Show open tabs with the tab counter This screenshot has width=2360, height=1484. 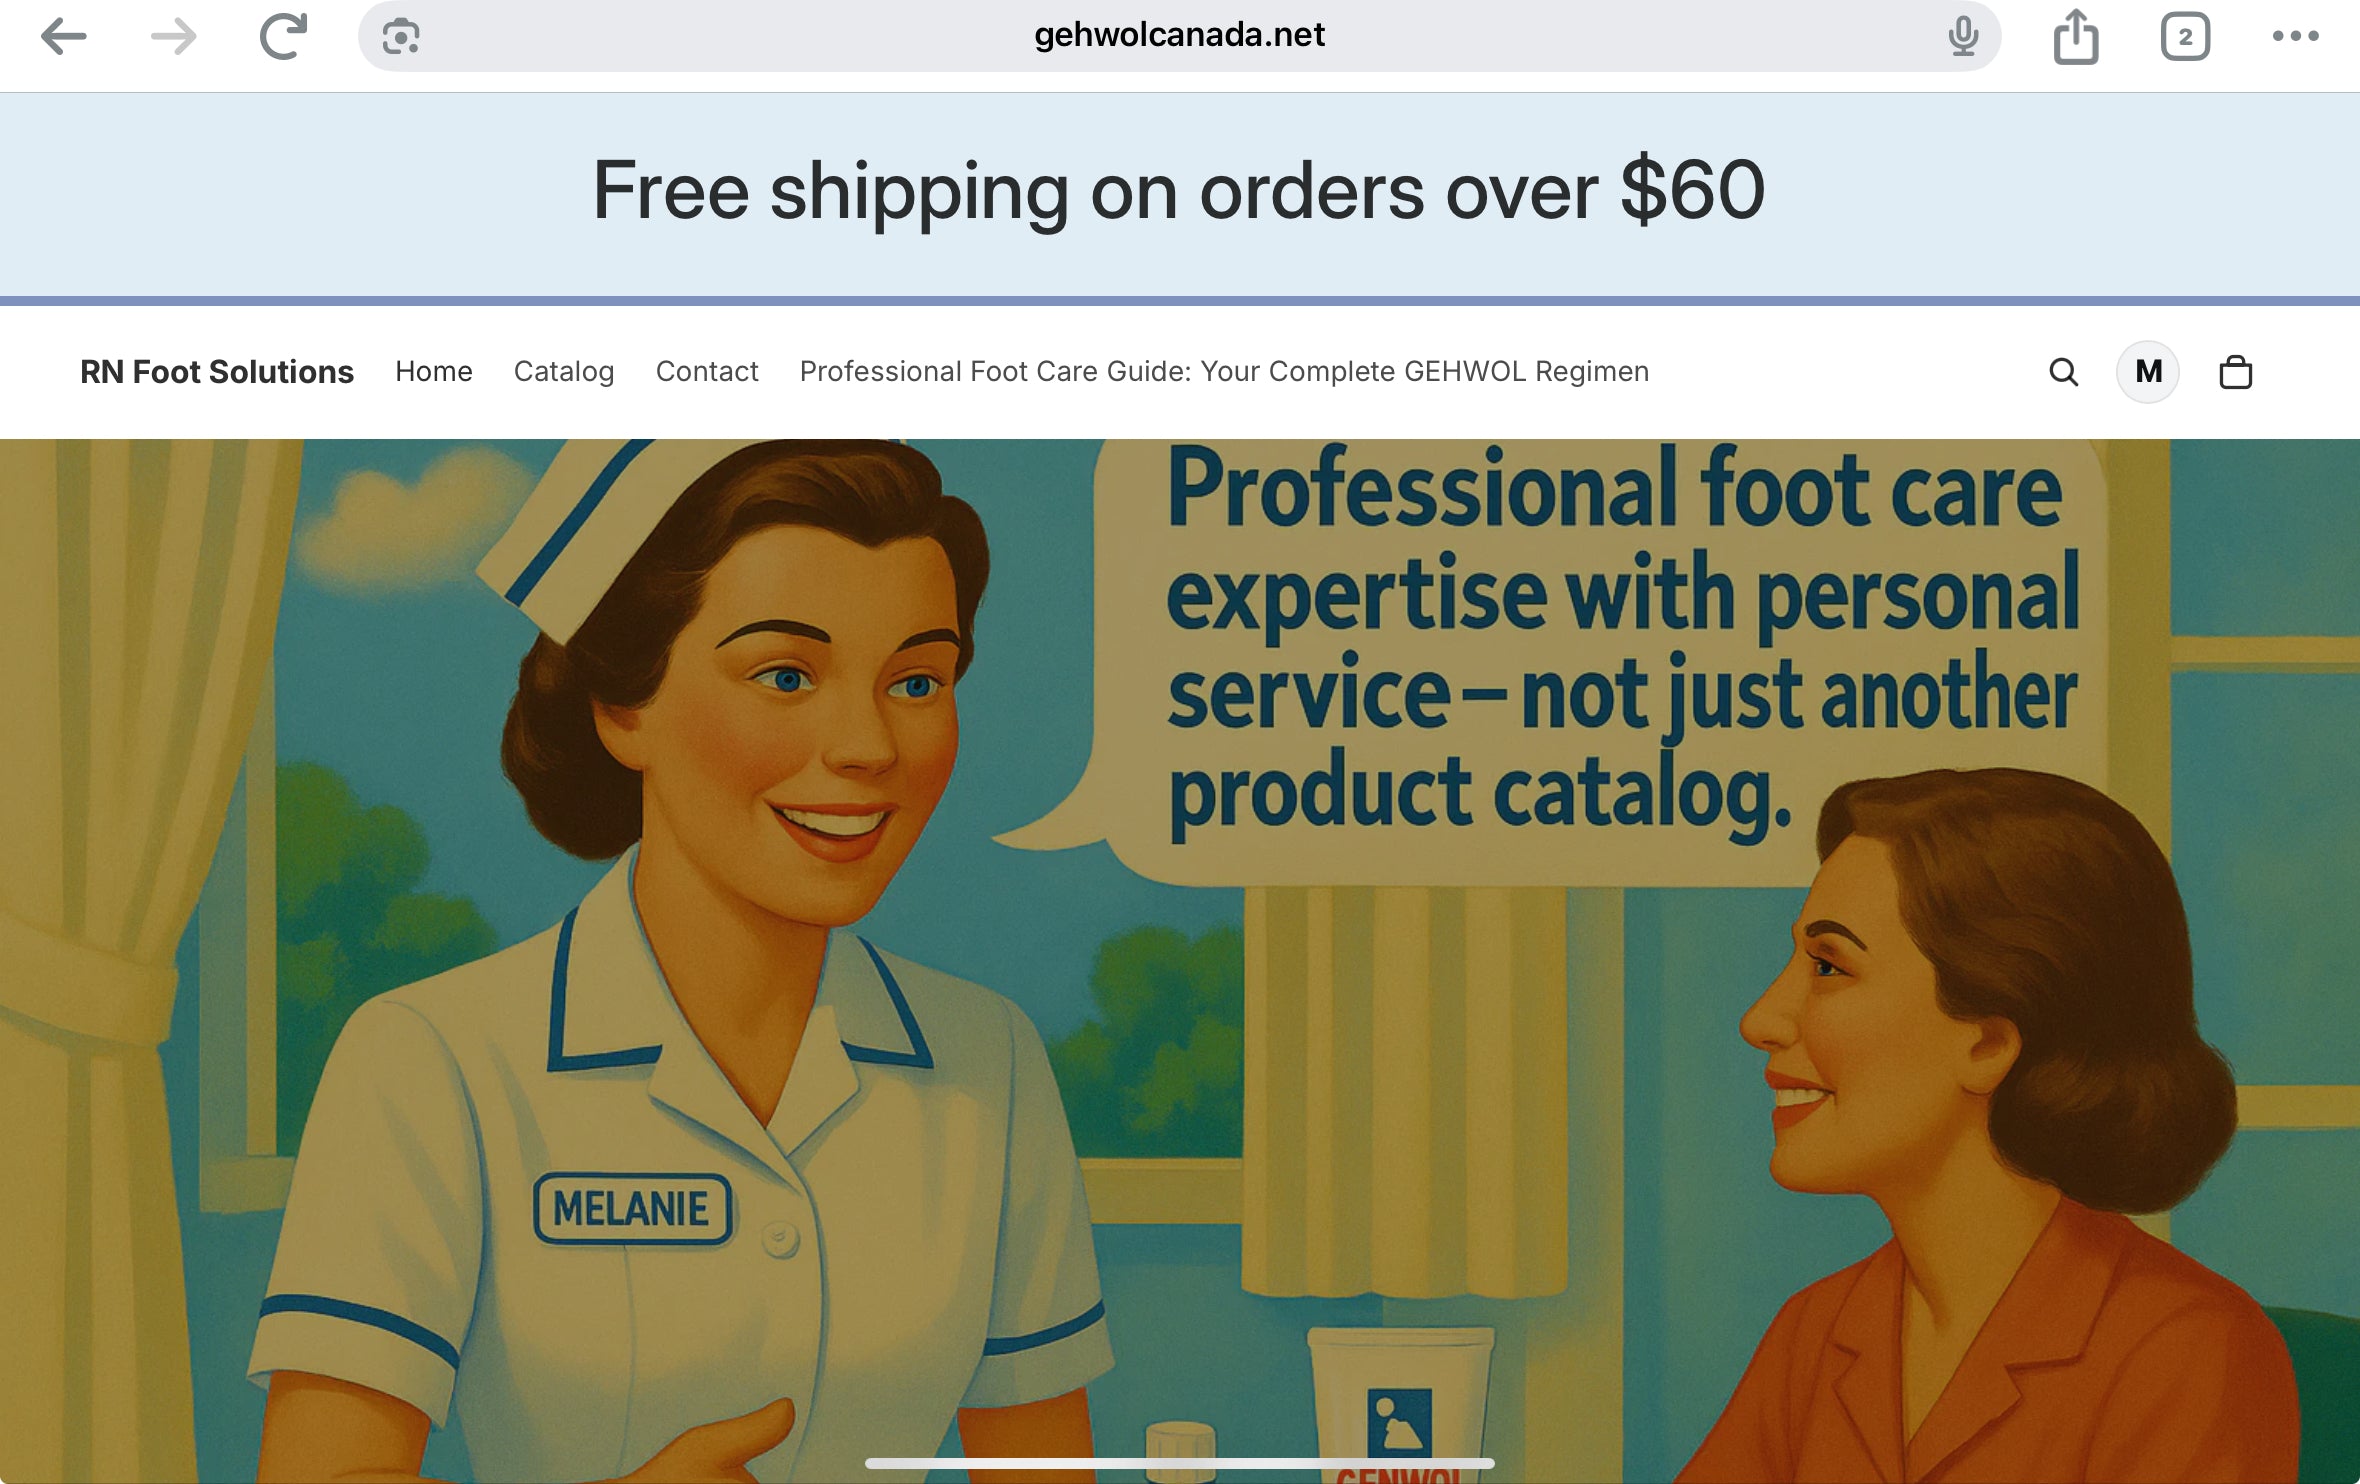(2185, 37)
